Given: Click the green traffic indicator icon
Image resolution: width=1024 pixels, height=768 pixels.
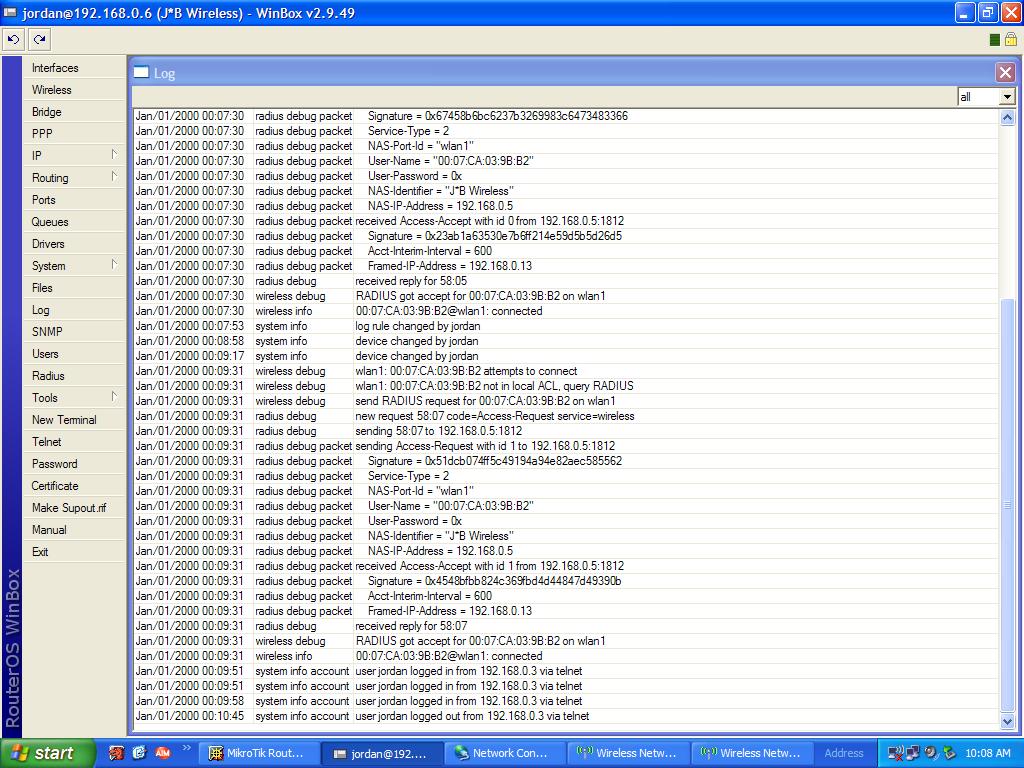Looking at the screenshot, I should pos(995,40).
